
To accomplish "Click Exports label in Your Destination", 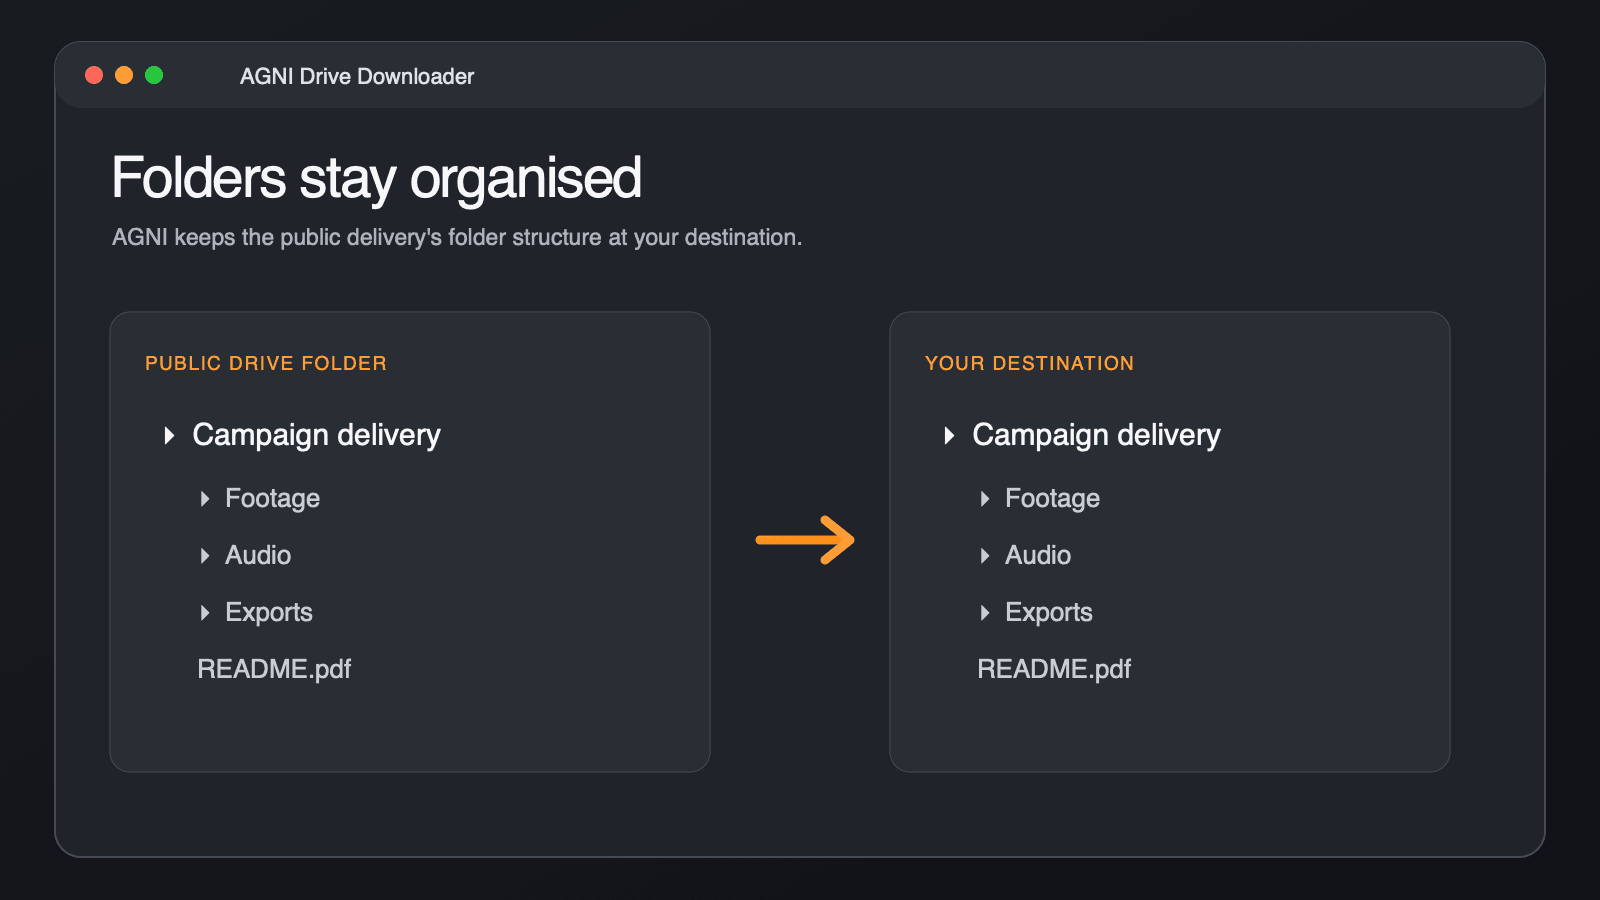I will 1049,612.
